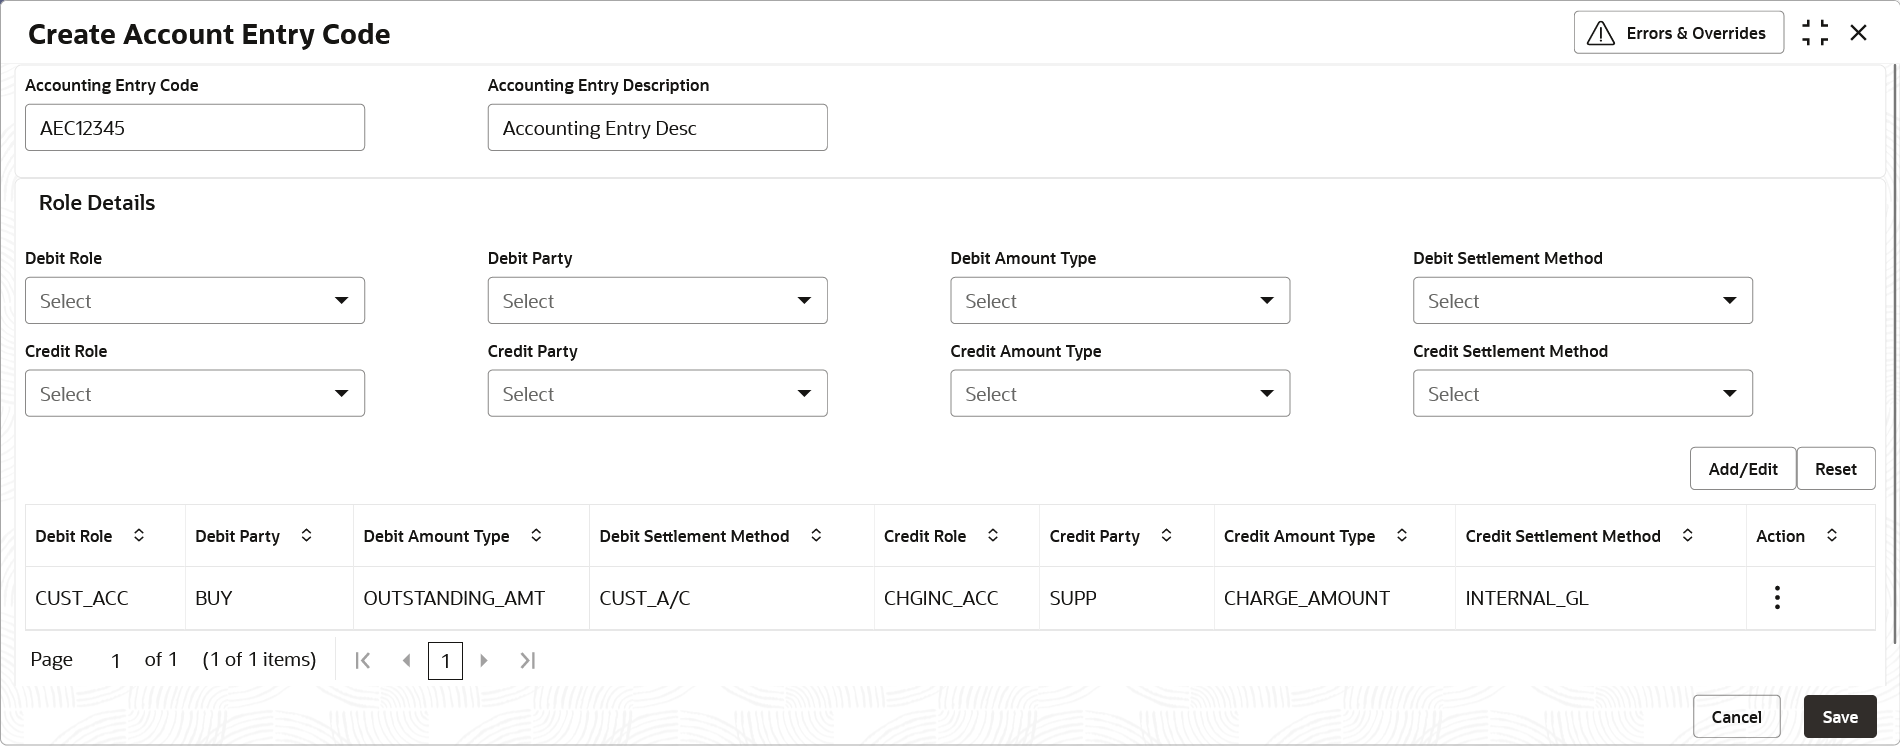Expand the Credit Amount Type dropdown
1900x746 pixels.
pos(1120,393)
